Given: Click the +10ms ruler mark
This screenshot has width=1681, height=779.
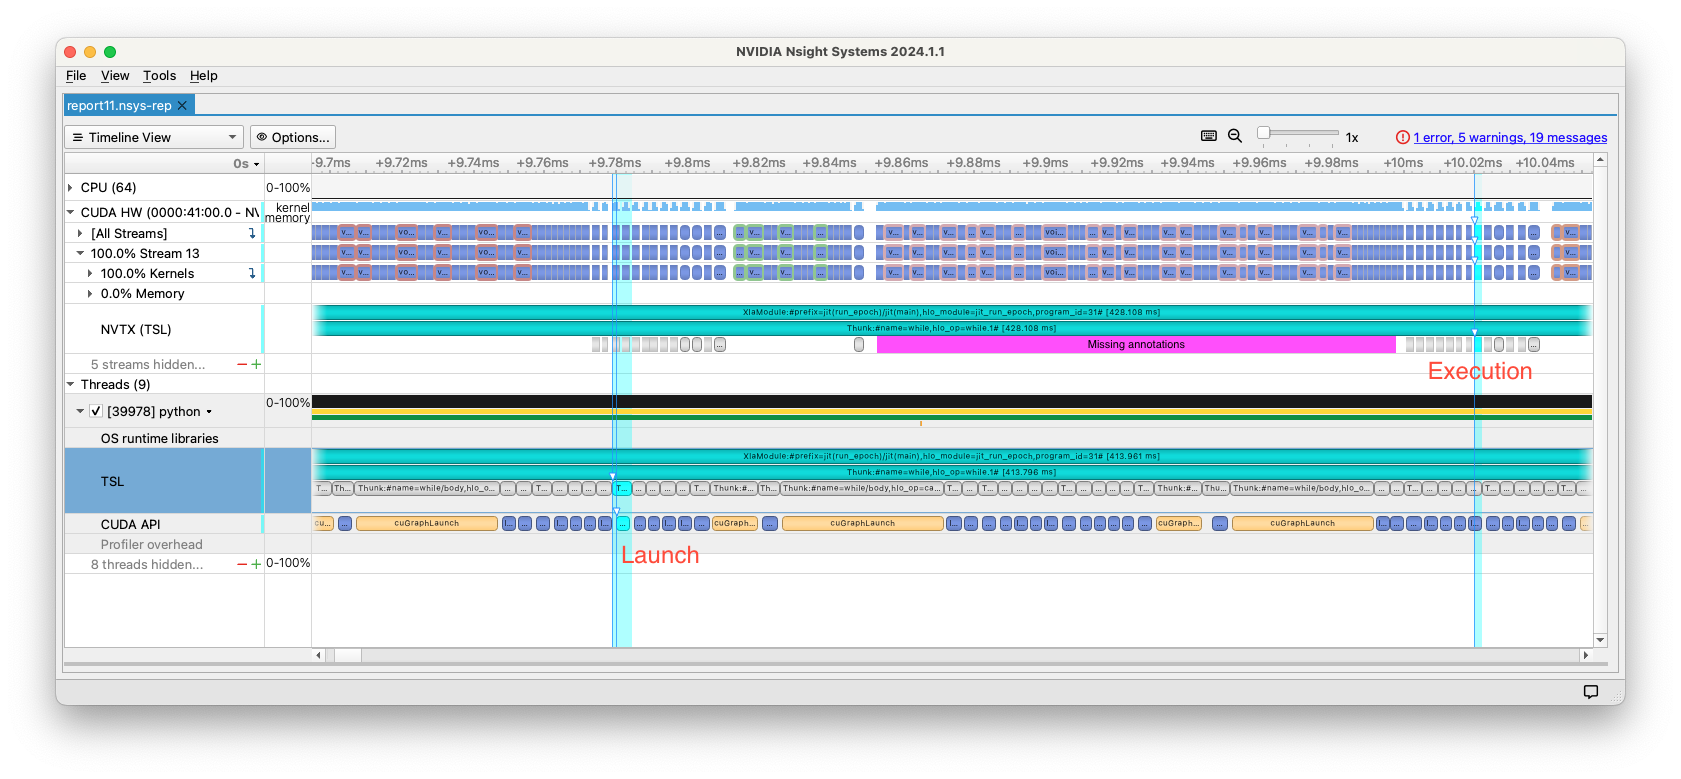Looking at the screenshot, I should [x=1403, y=163].
